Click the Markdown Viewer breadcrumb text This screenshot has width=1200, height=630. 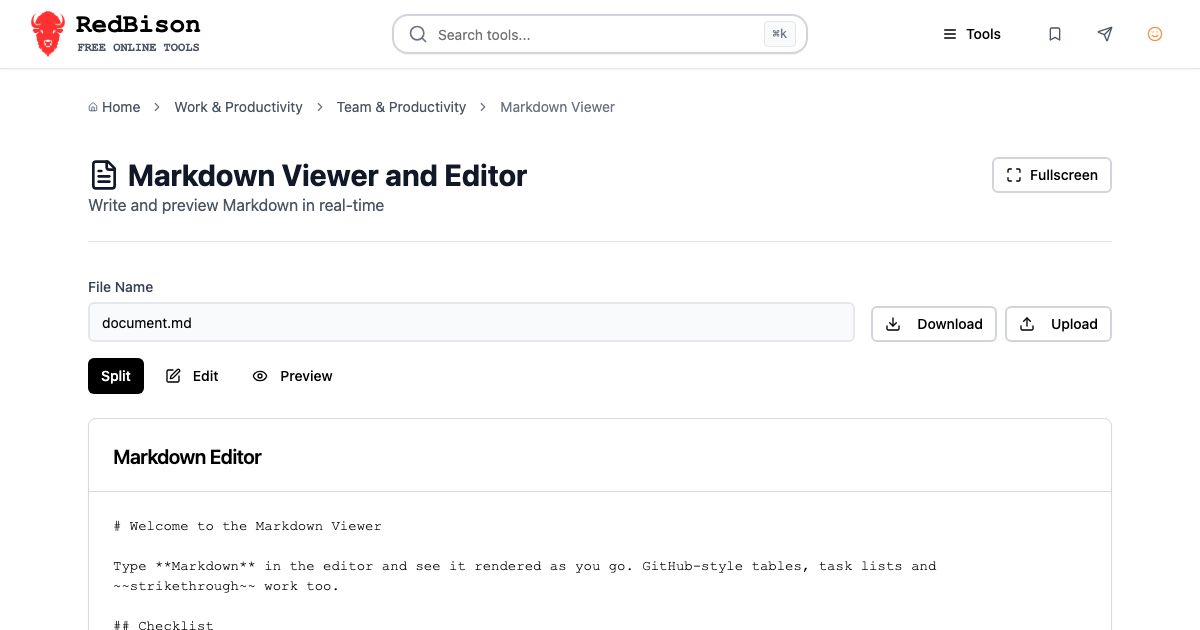557,107
